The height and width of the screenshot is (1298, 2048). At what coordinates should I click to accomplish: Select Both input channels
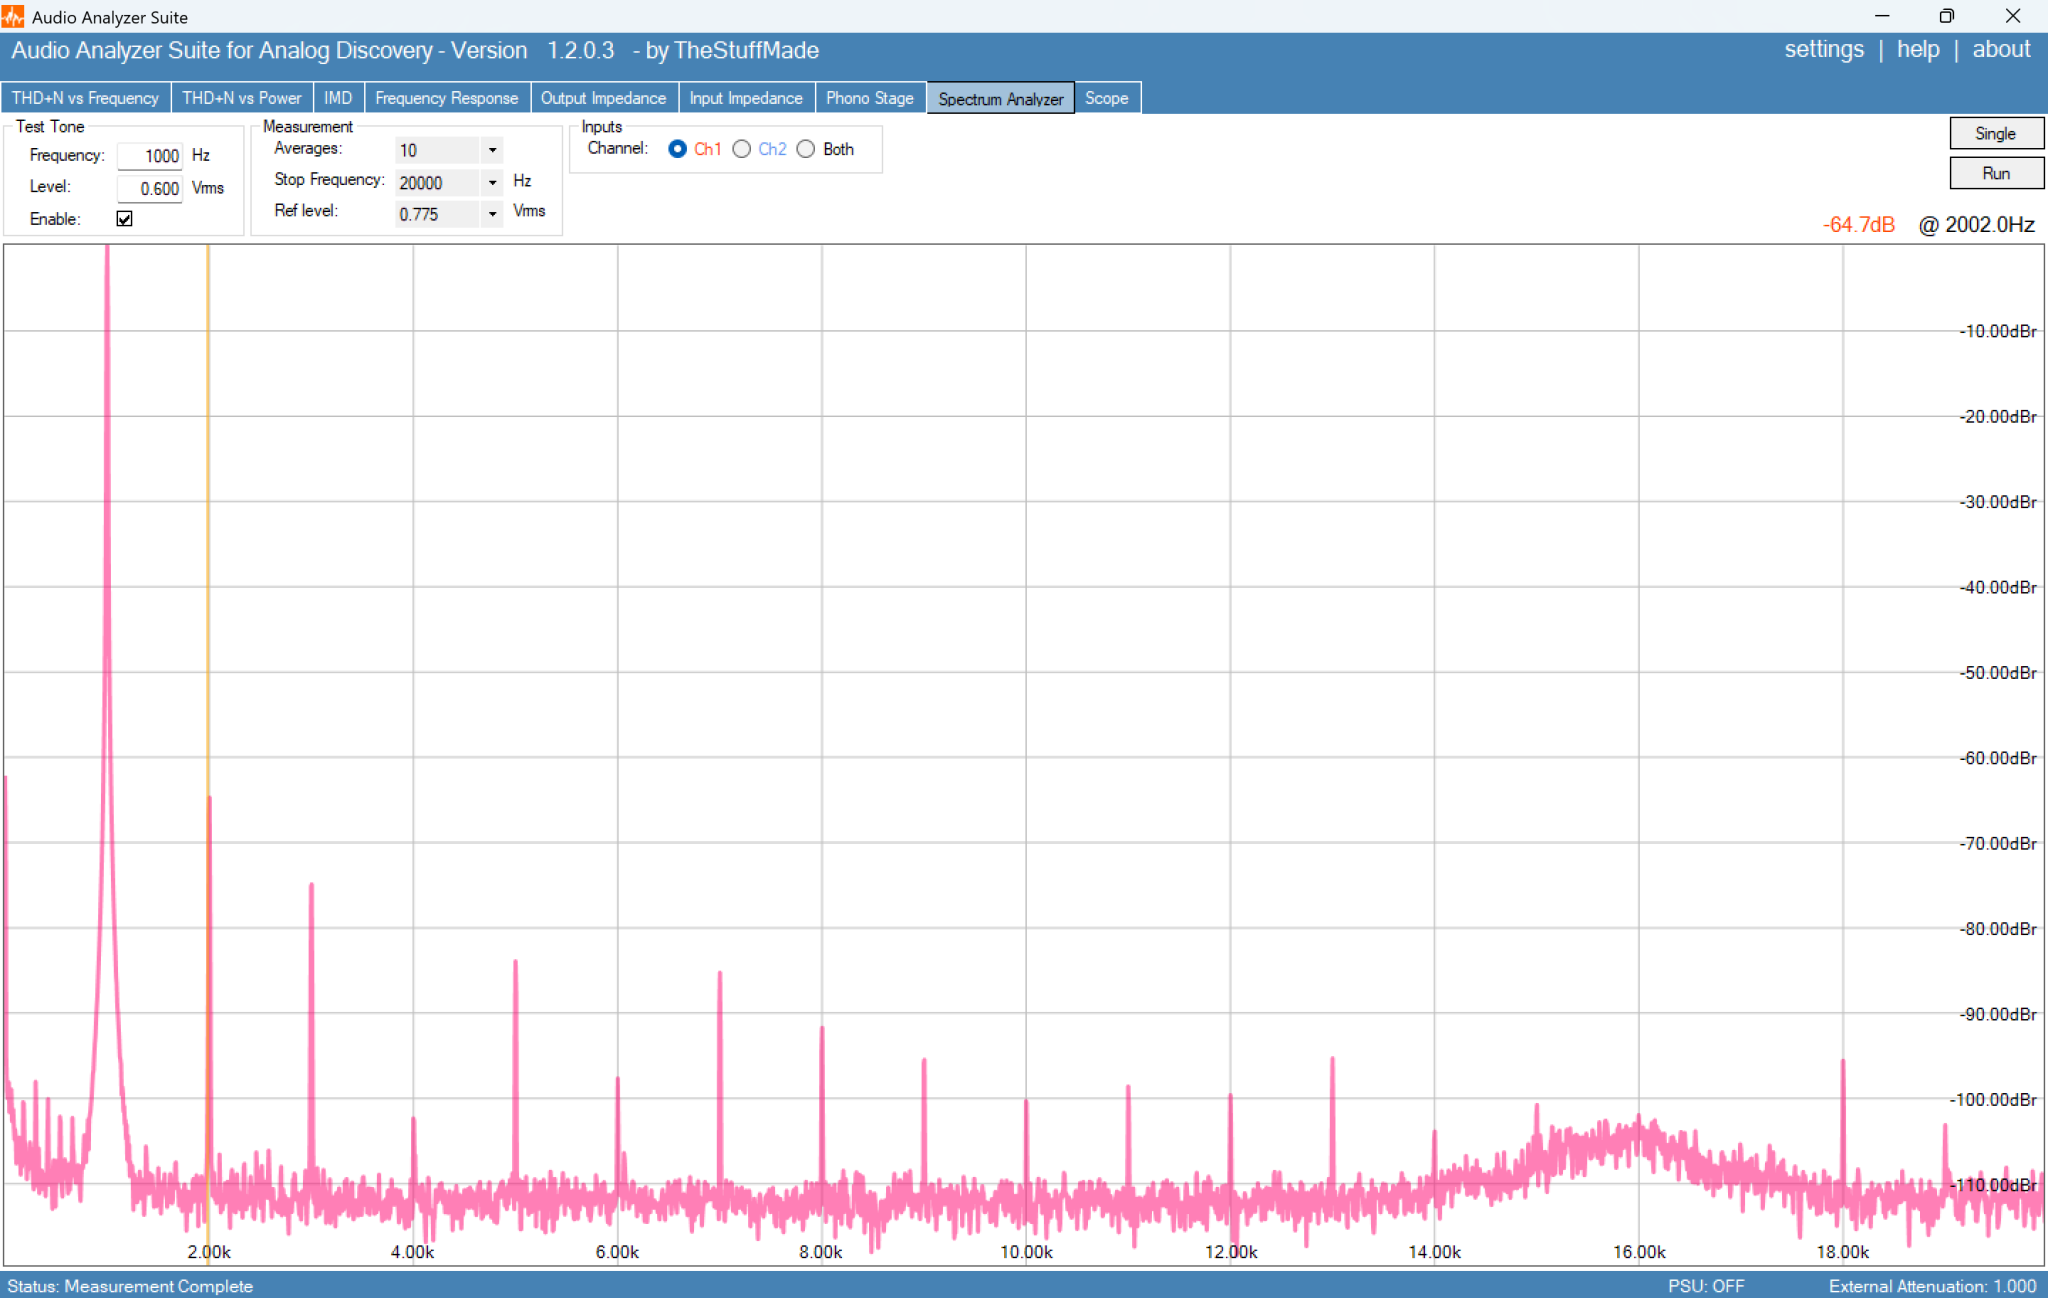(806, 149)
